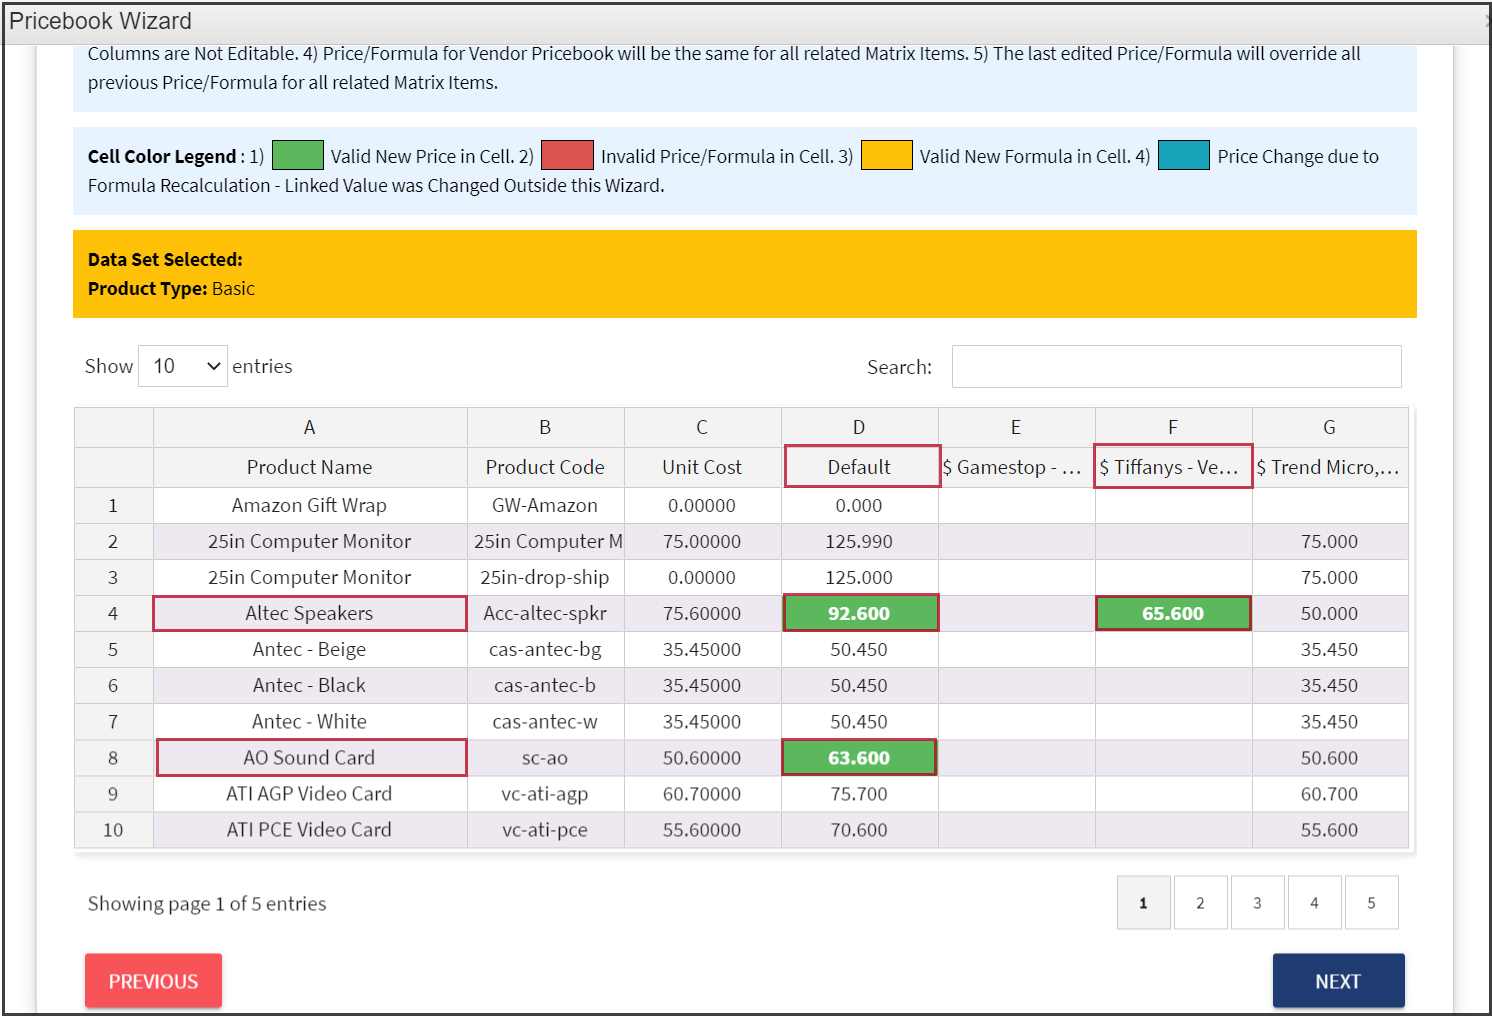Select the Antec - White cell

pyautogui.click(x=310, y=721)
